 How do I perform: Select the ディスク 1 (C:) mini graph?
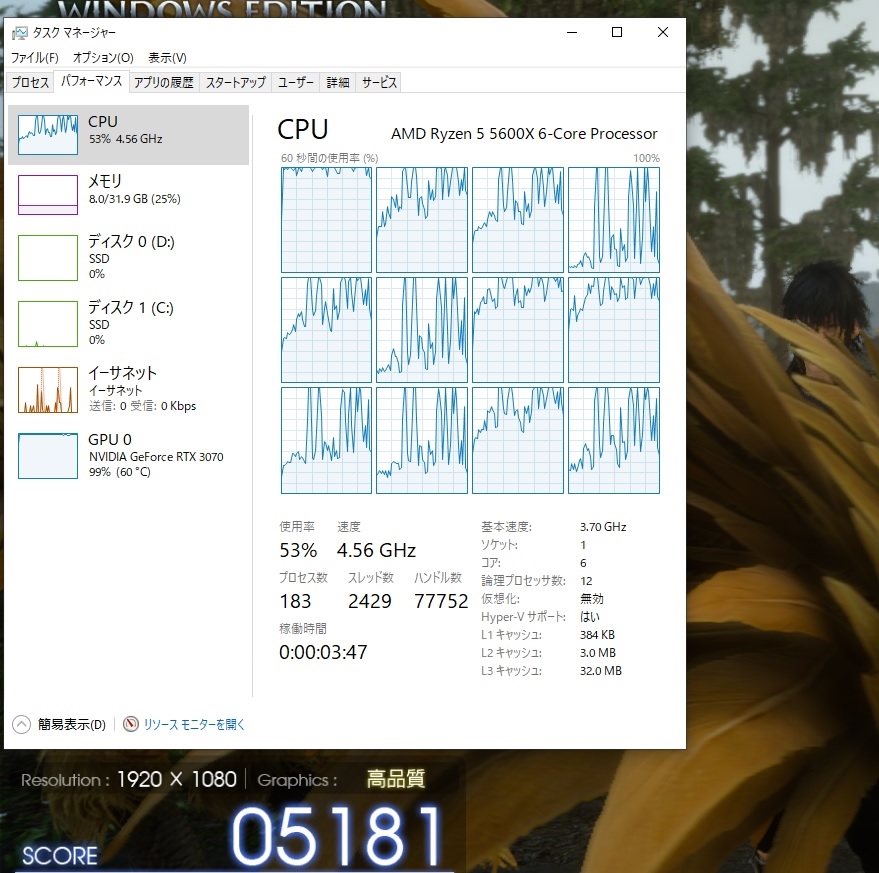pyautogui.click(x=48, y=324)
